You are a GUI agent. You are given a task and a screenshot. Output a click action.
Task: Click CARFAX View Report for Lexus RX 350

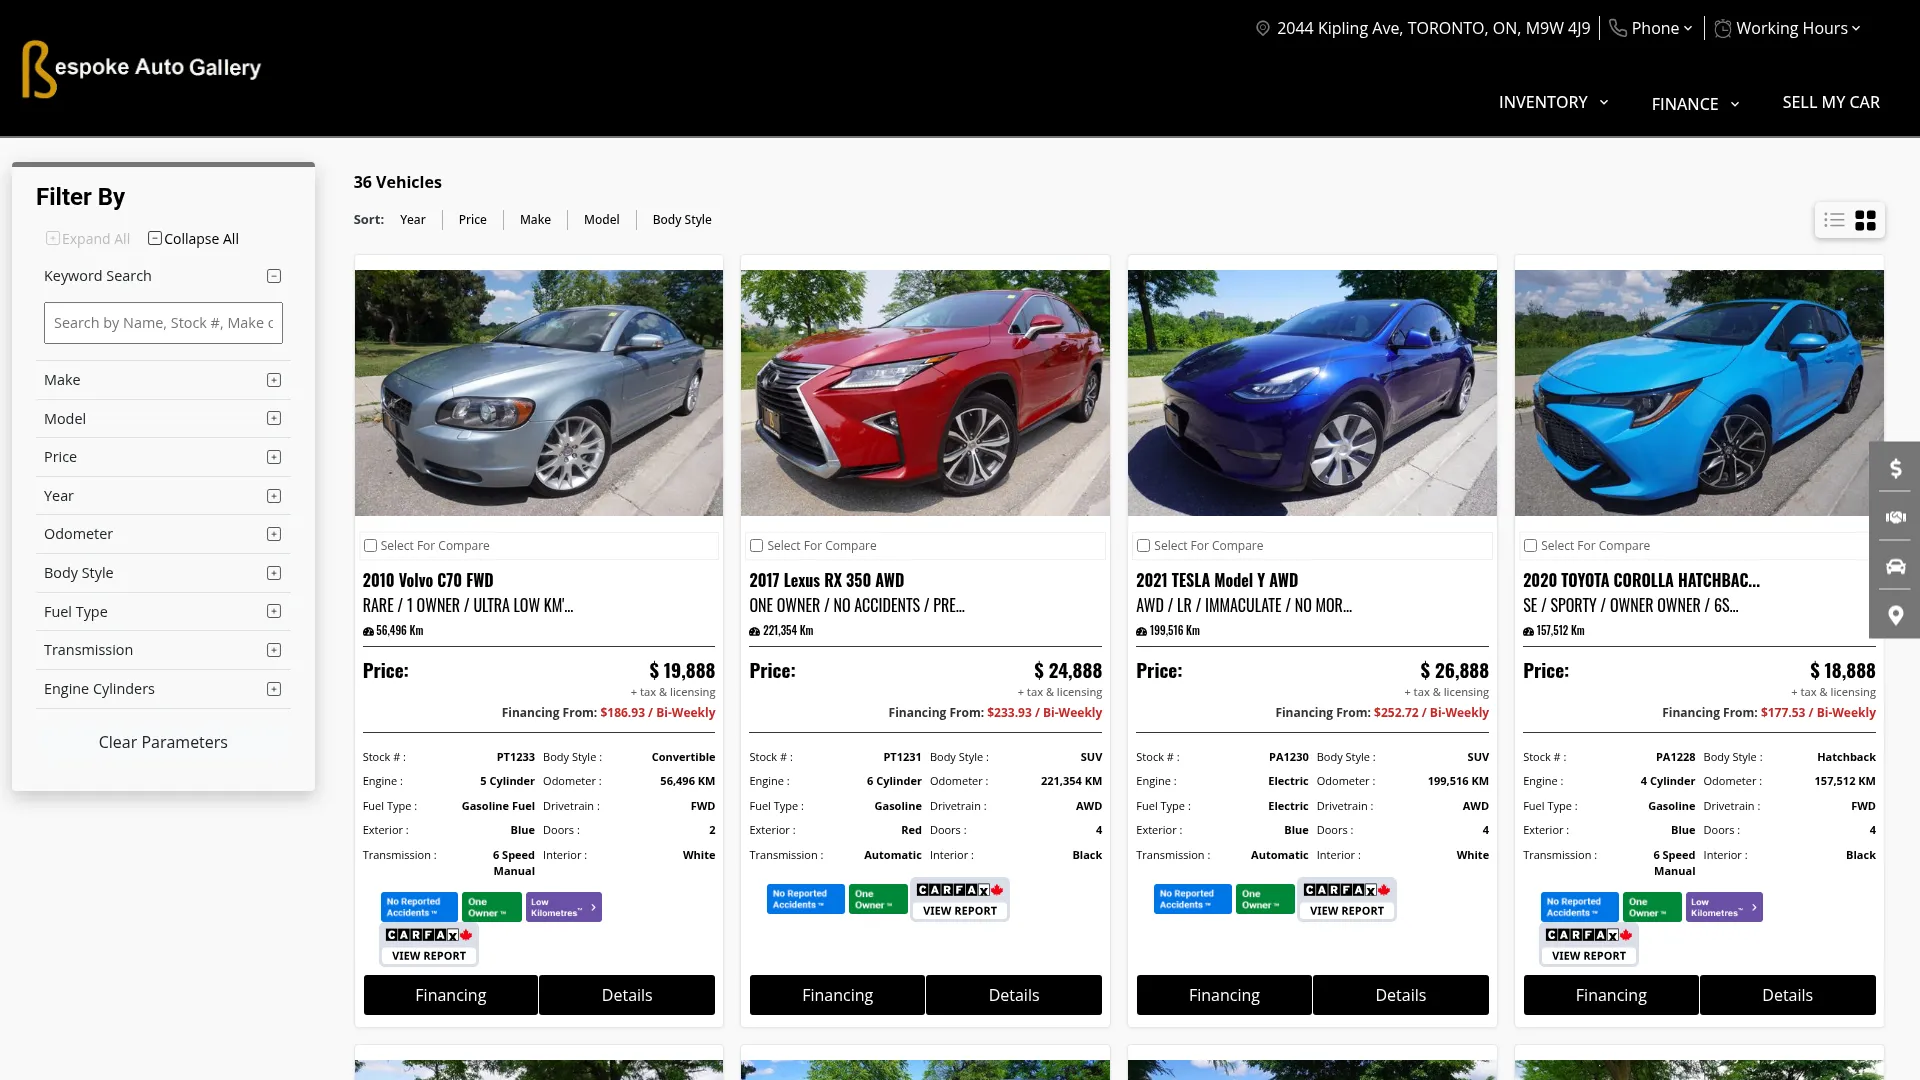(960, 900)
